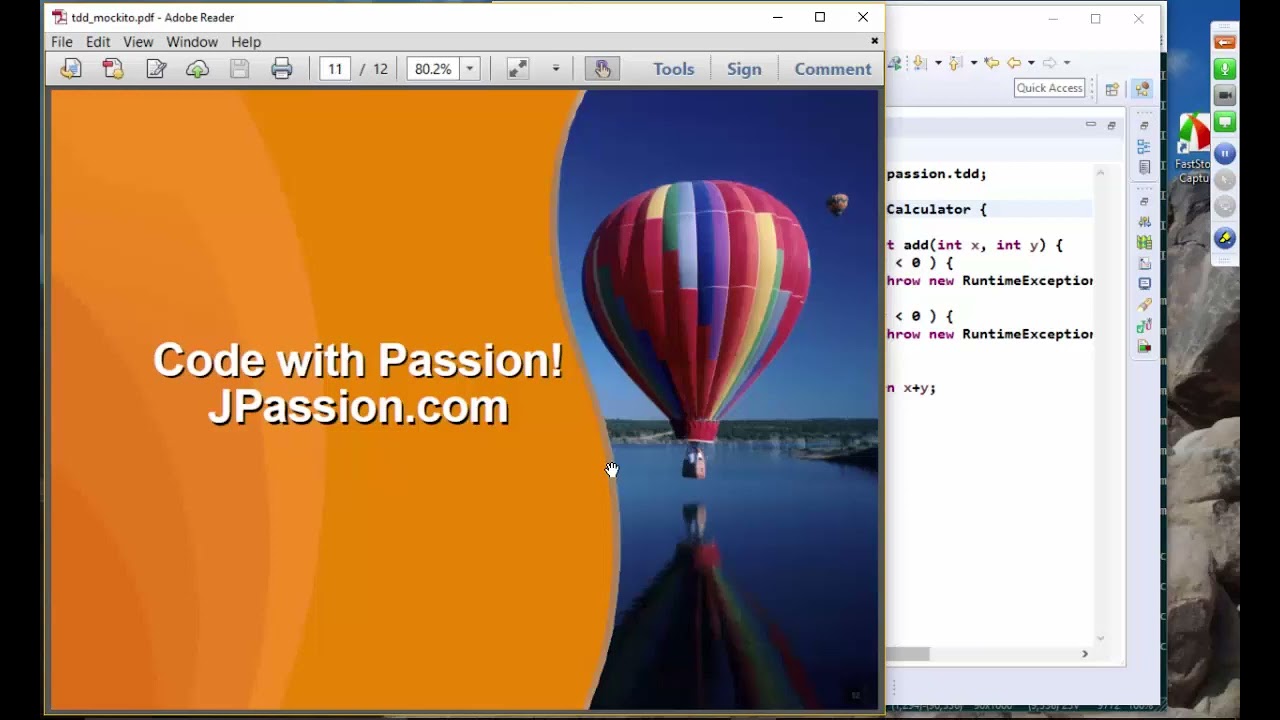Open the Edit menu

pos(98,42)
